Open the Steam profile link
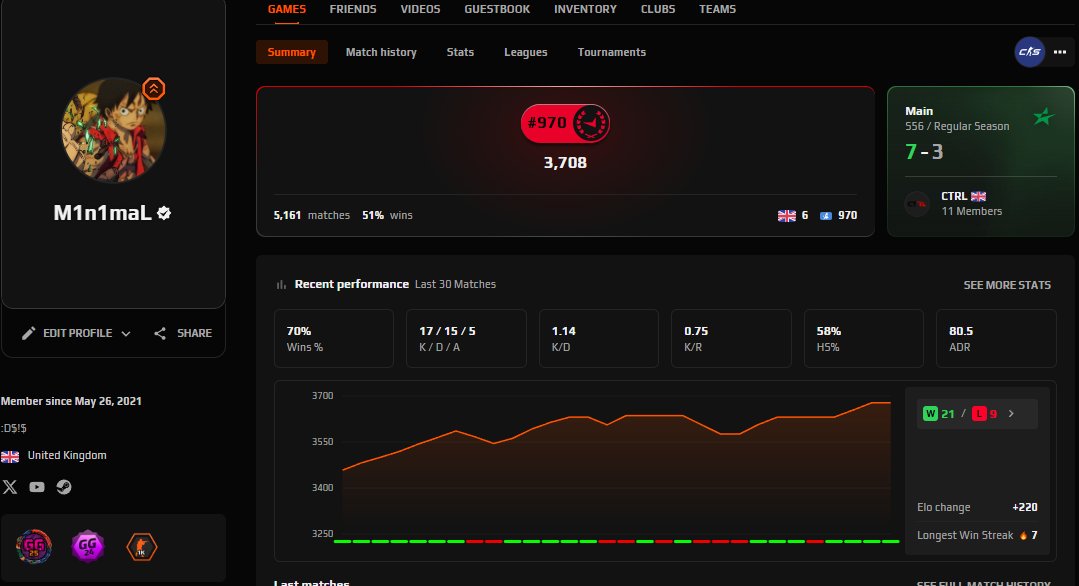Viewport: 1079px width, 586px height. point(64,487)
